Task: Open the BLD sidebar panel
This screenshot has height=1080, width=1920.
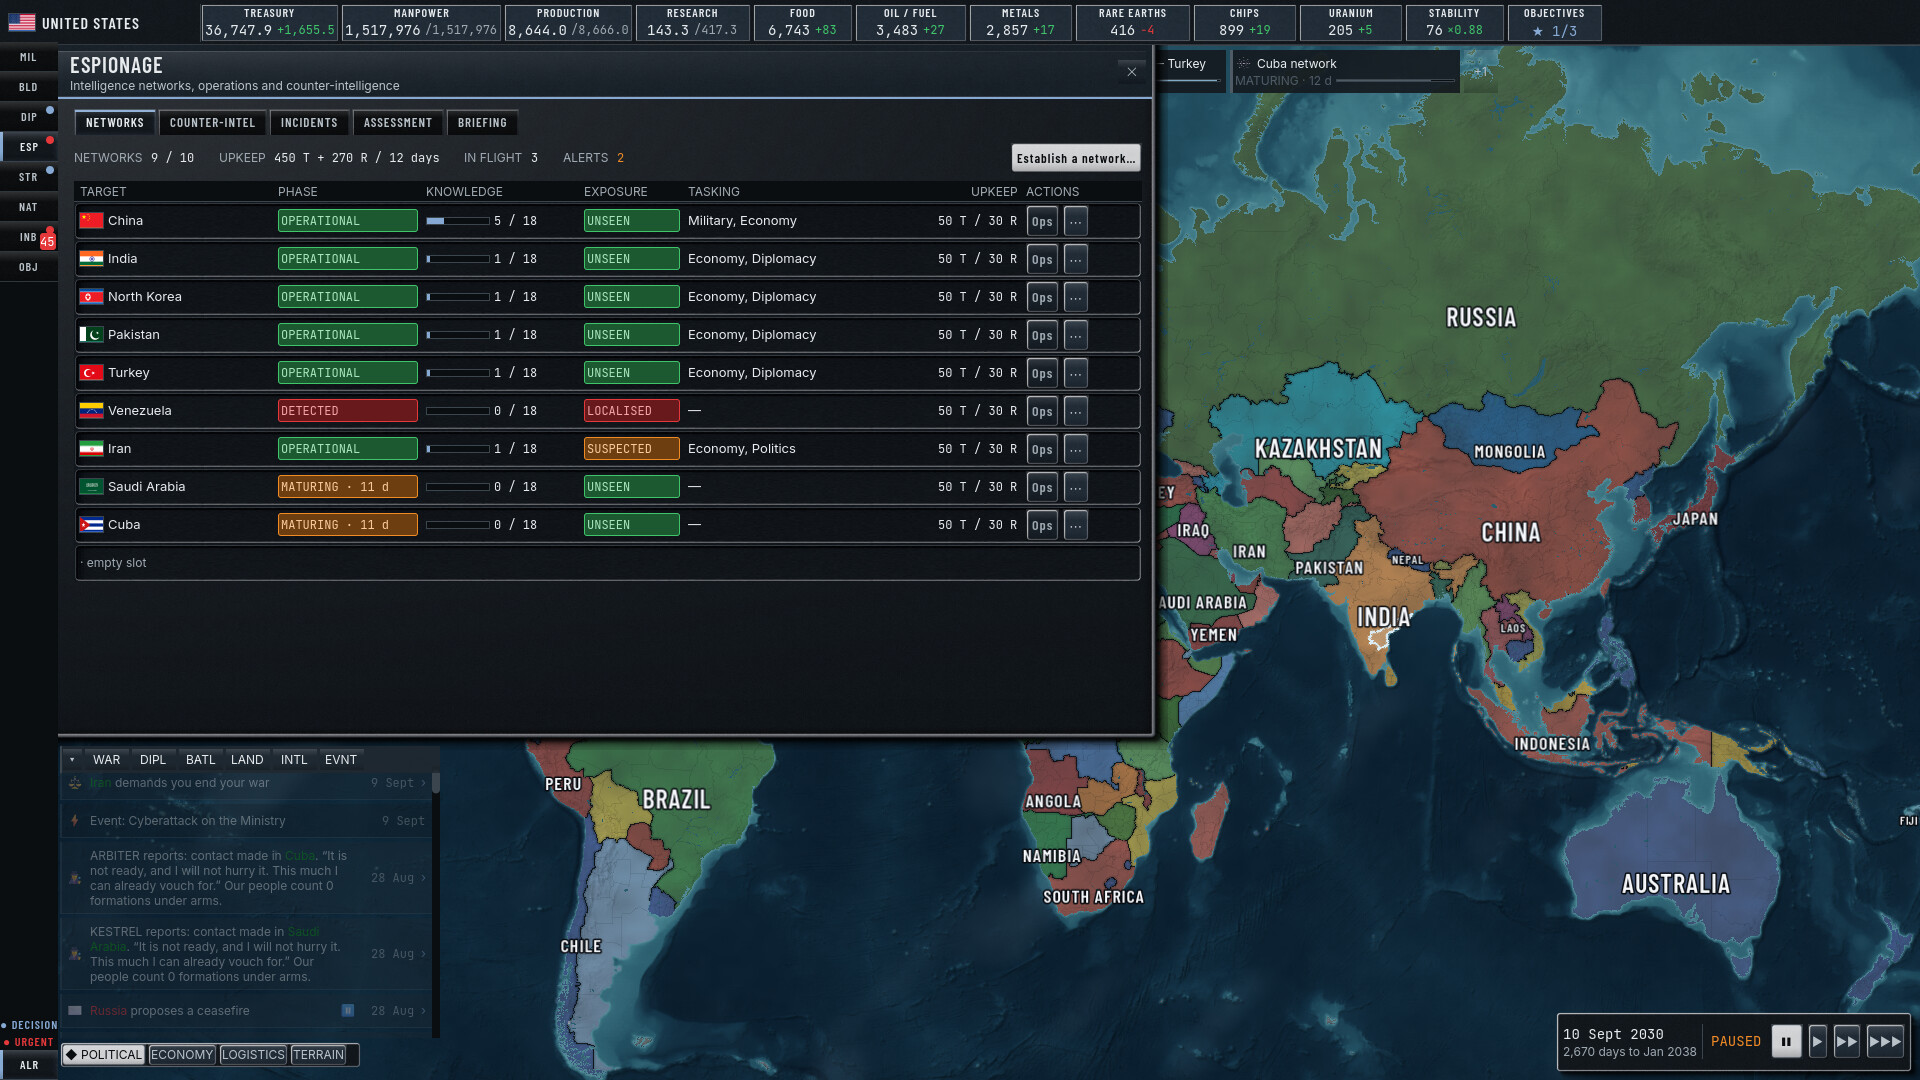Action: 28,87
